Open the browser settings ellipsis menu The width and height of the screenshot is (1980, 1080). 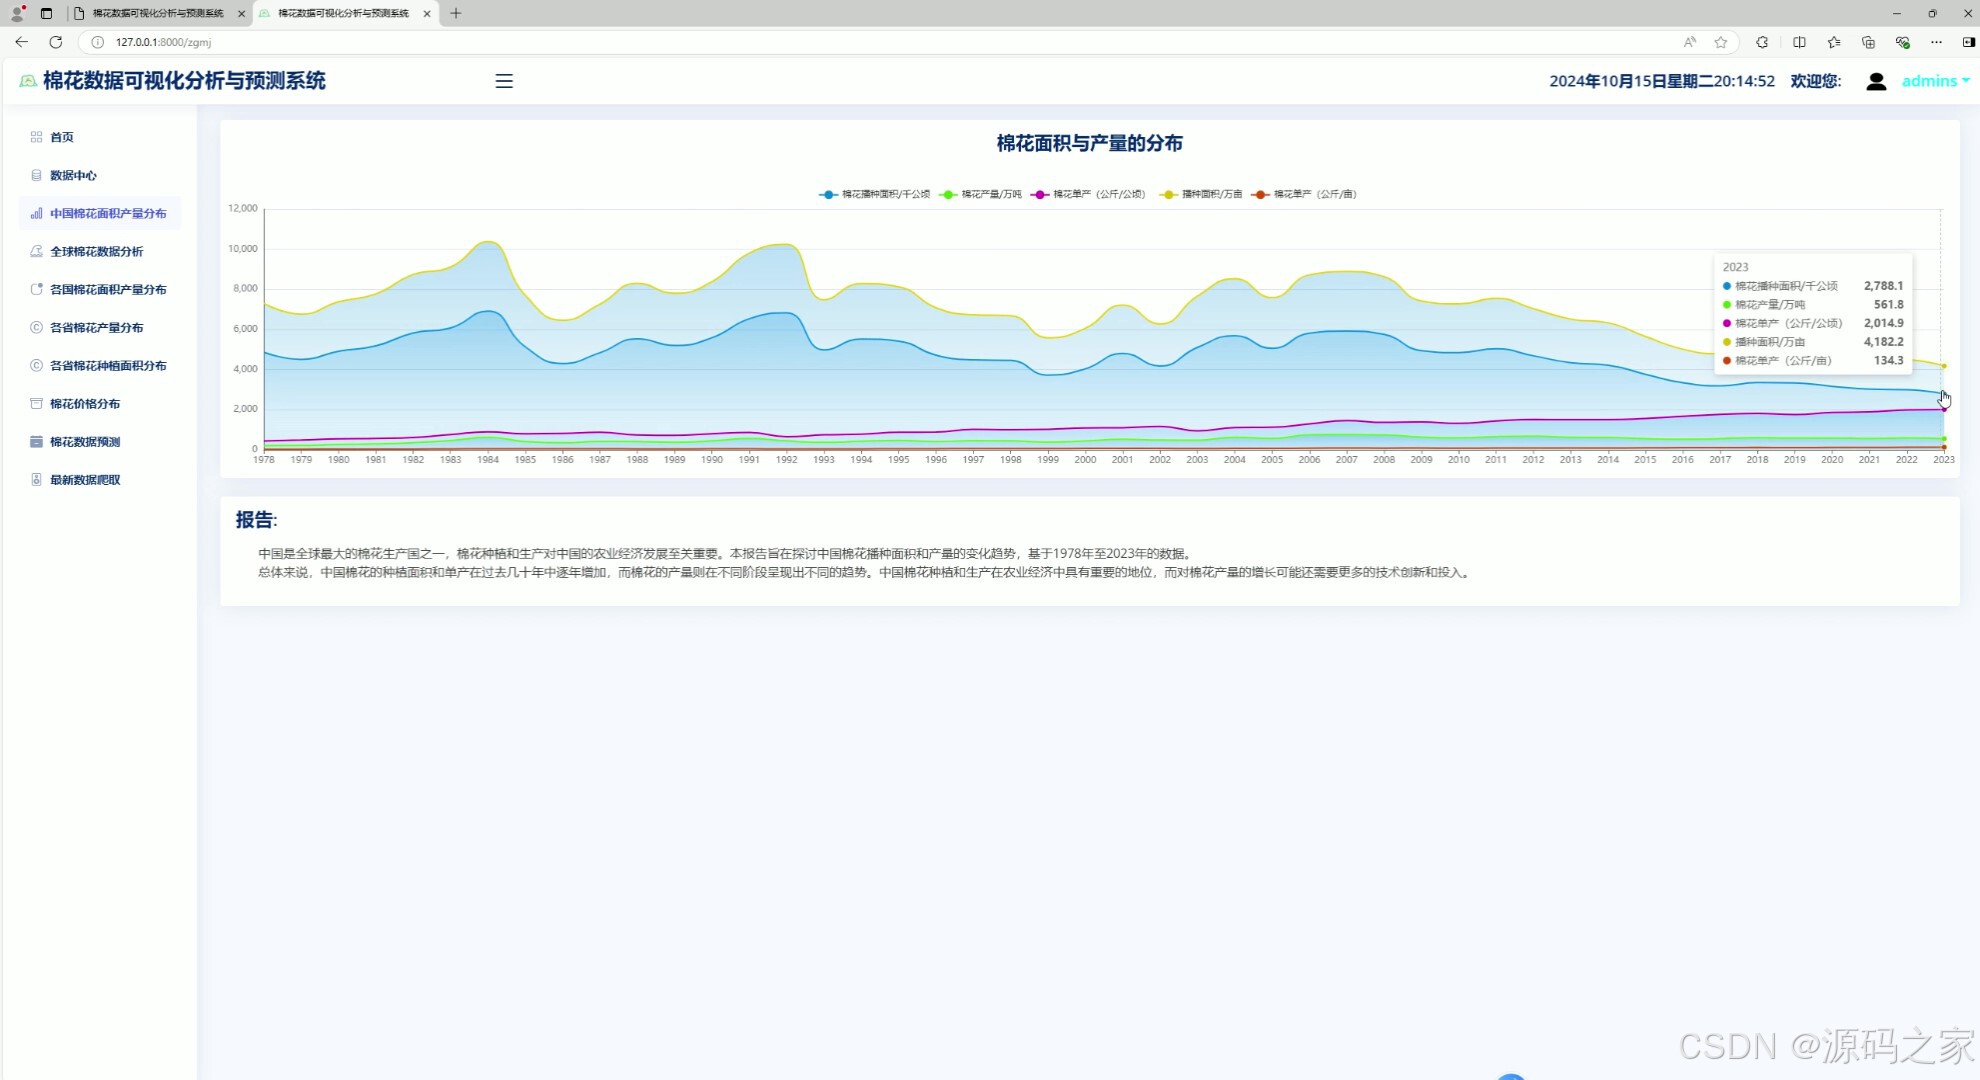tap(1936, 42)
